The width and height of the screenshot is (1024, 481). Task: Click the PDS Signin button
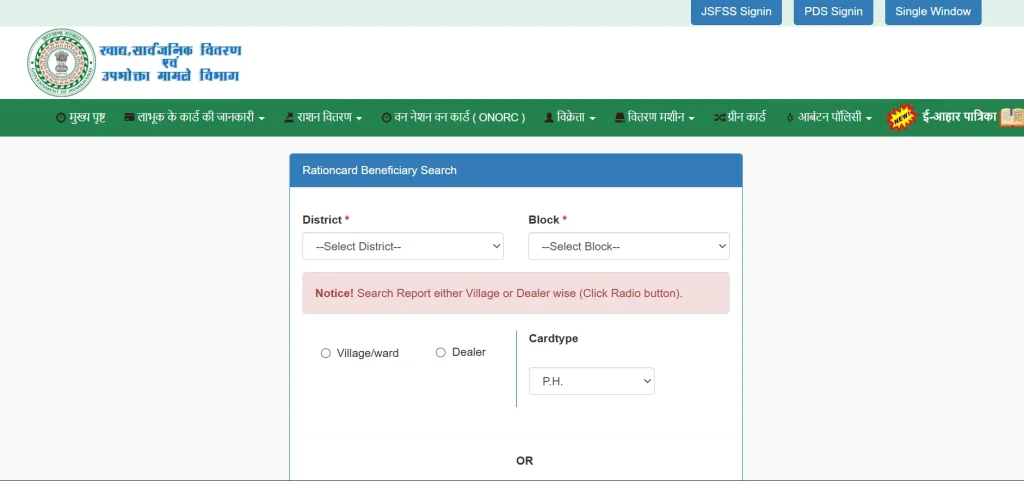(x=832, y=12)
